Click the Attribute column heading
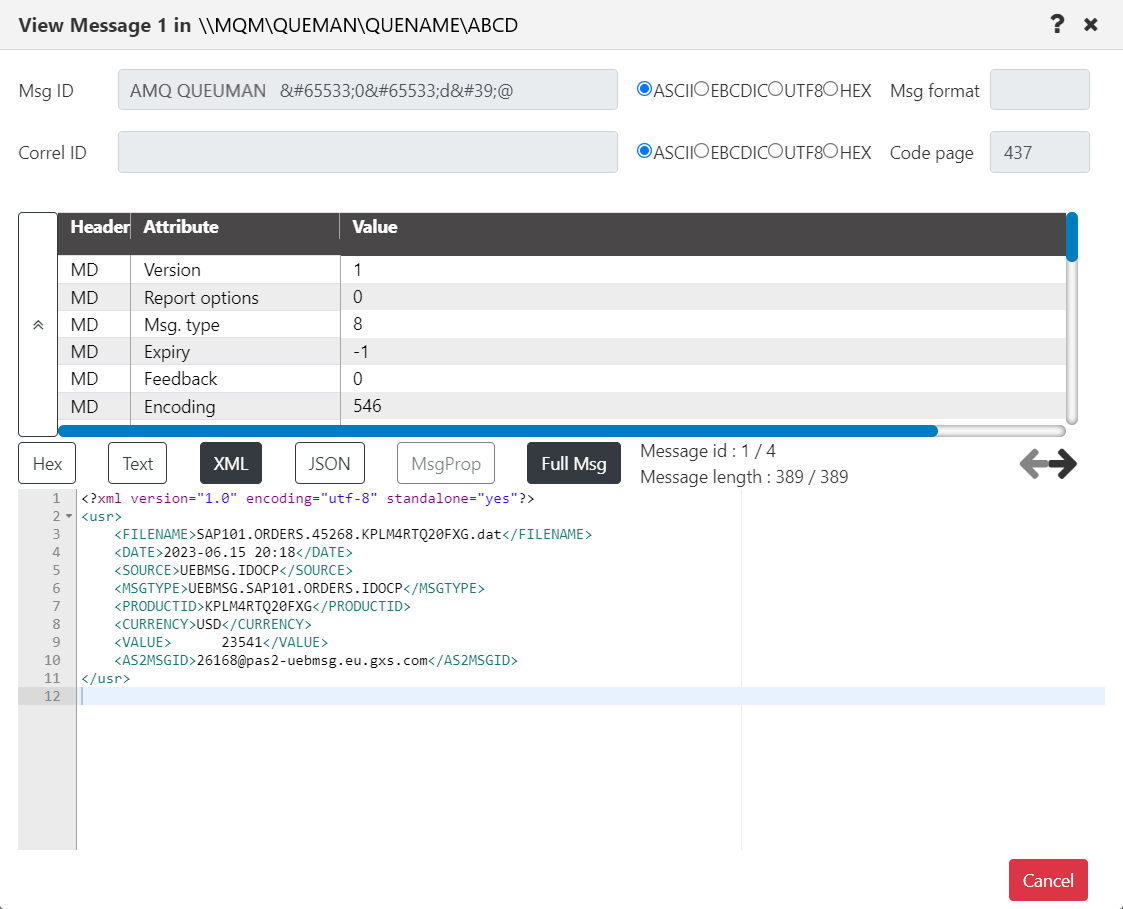Image resolution: width=1123 pixels, height=909 pixels. (181, 227)
